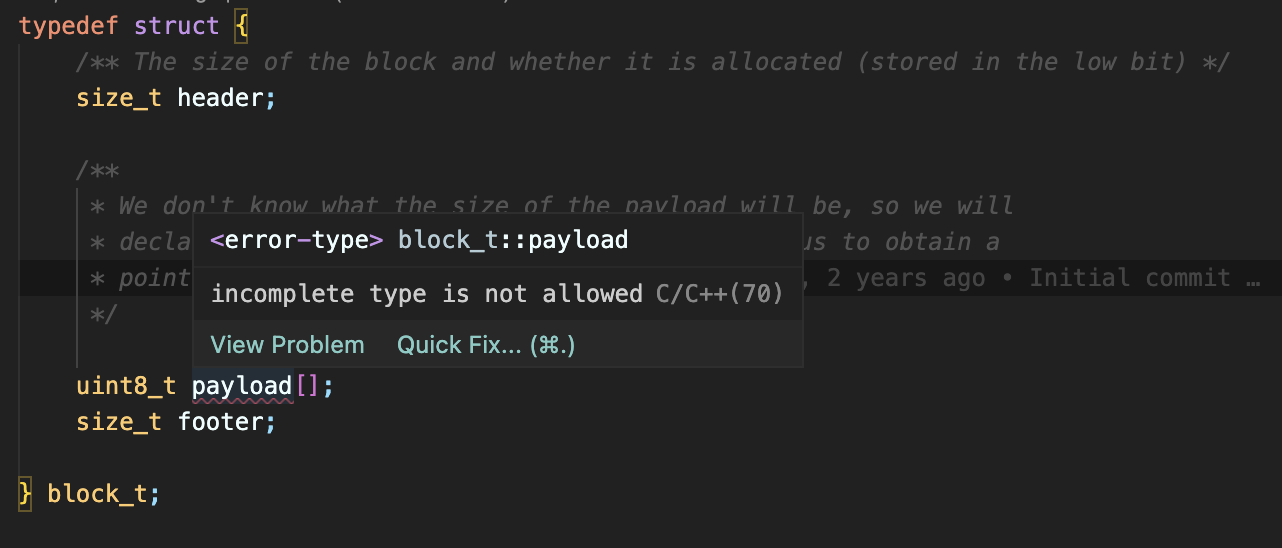This screenshot has height=548, width=1282.
Task: Click the block_t::payload hover title
Action: click(513, 240)
